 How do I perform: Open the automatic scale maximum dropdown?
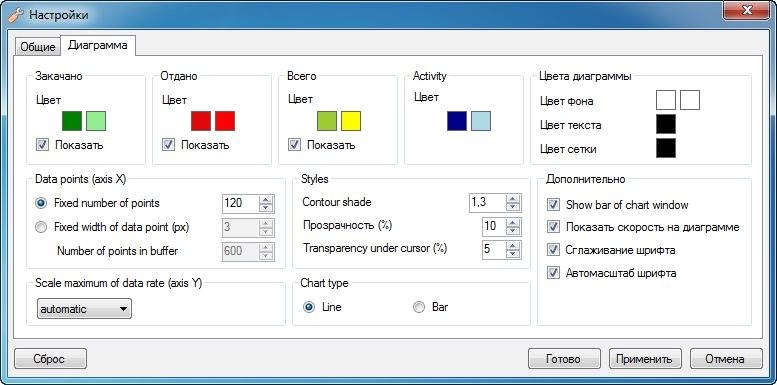coord(84,309)
